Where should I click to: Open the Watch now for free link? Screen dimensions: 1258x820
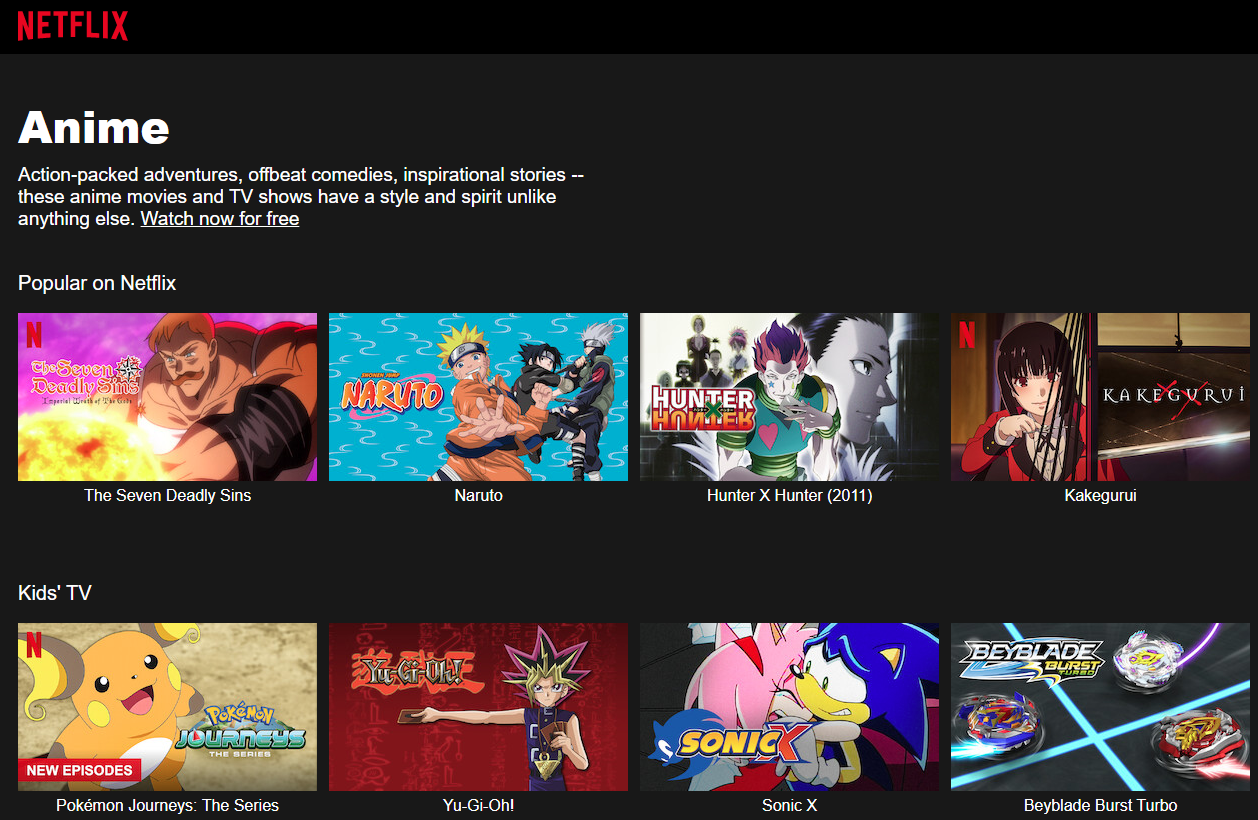click(x=220, y=218)
